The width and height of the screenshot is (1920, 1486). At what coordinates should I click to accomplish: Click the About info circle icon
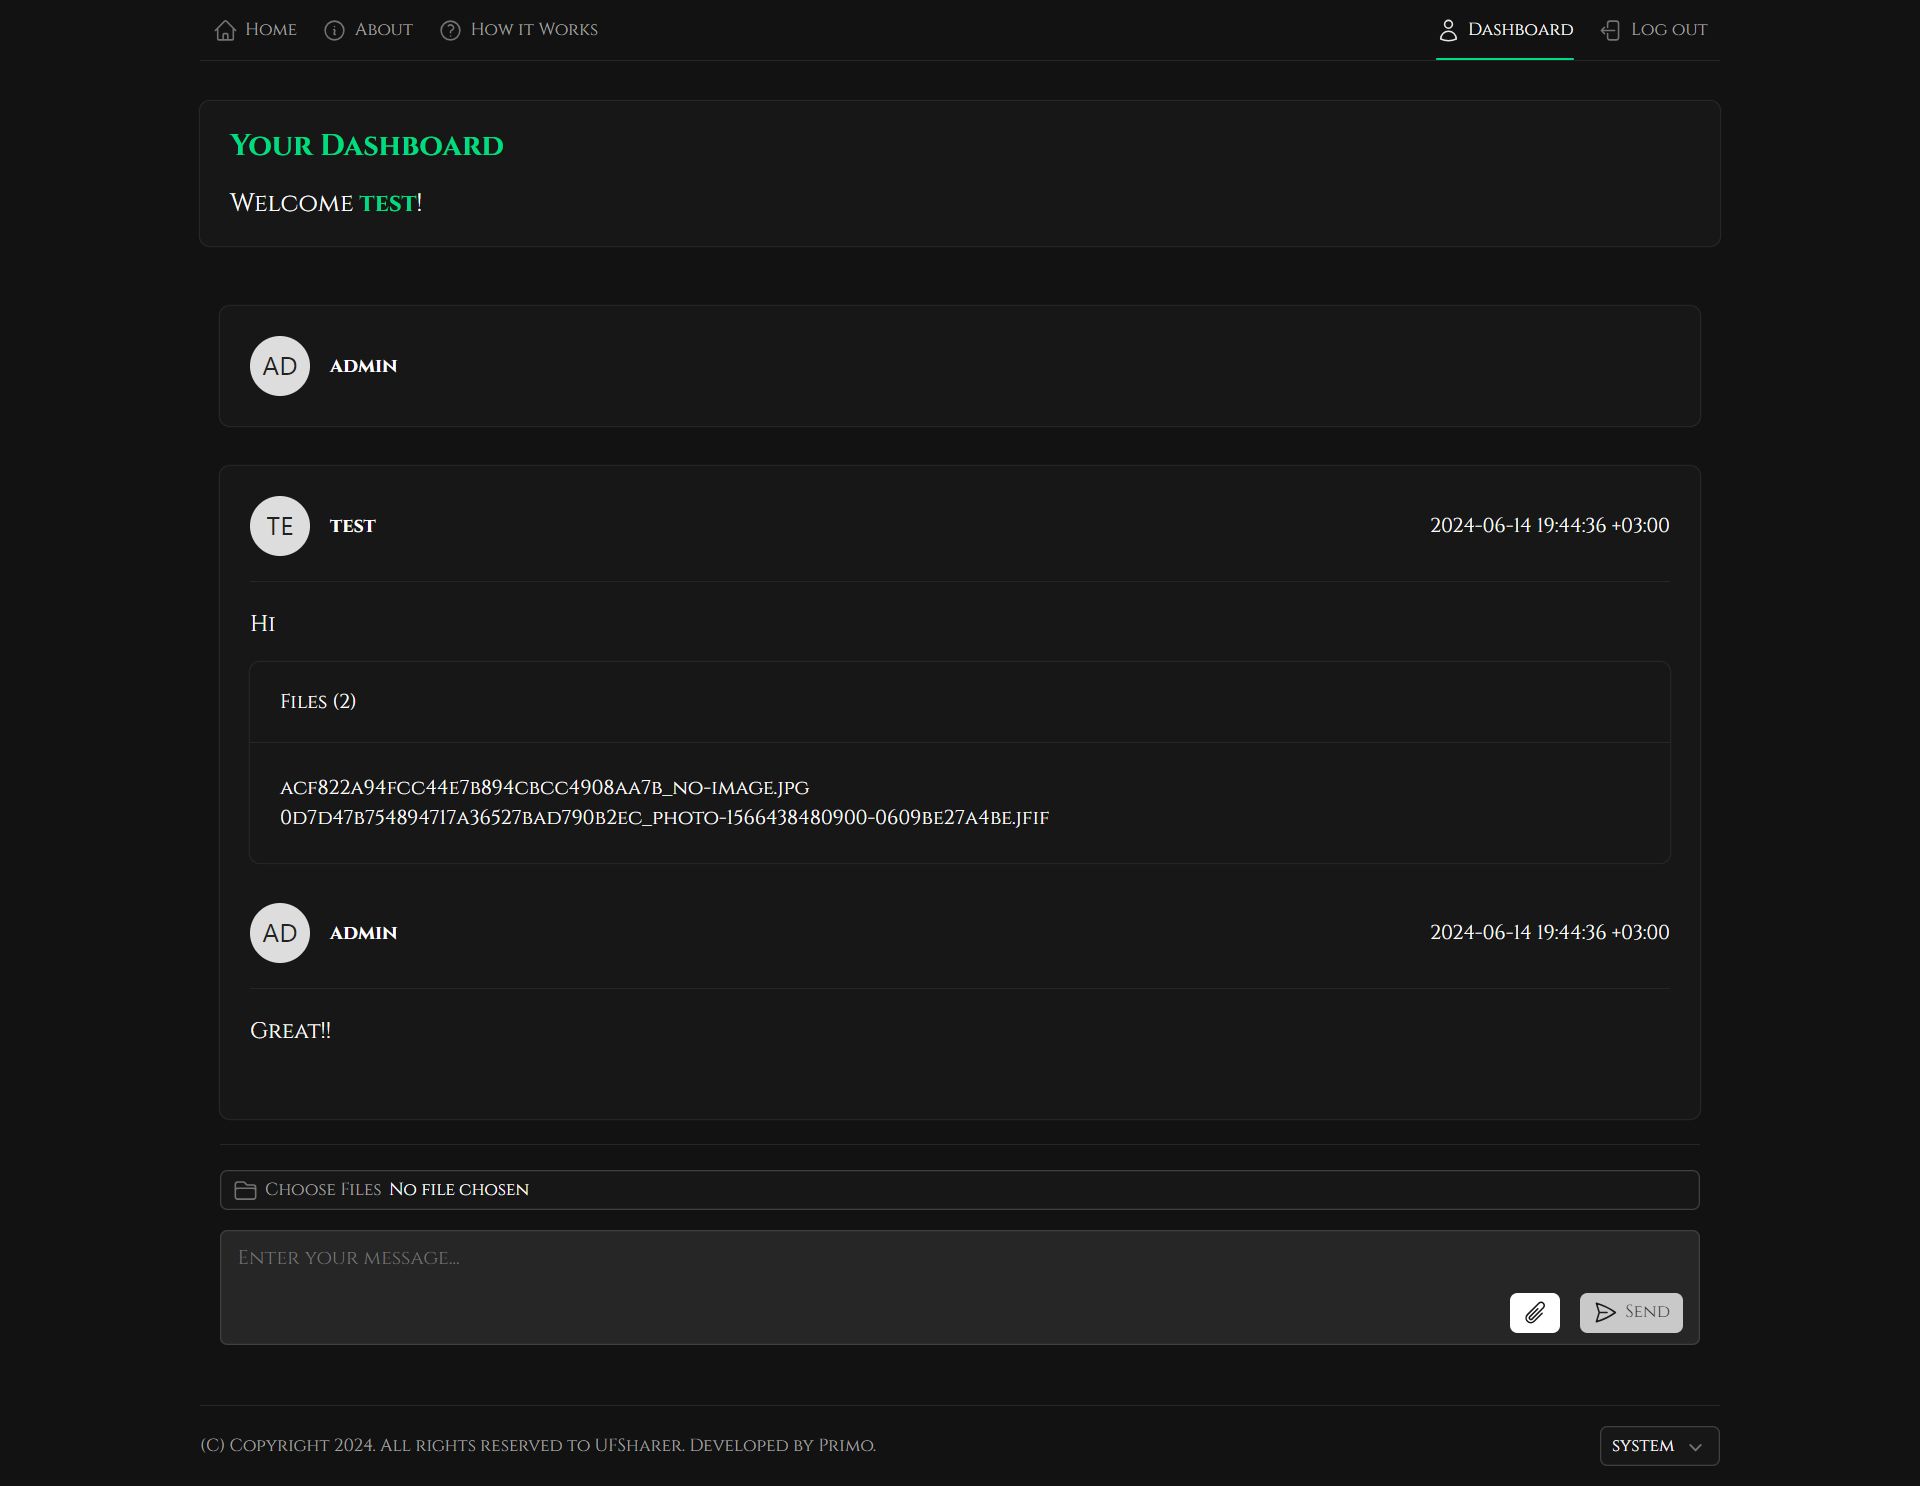tap(334, 30)
